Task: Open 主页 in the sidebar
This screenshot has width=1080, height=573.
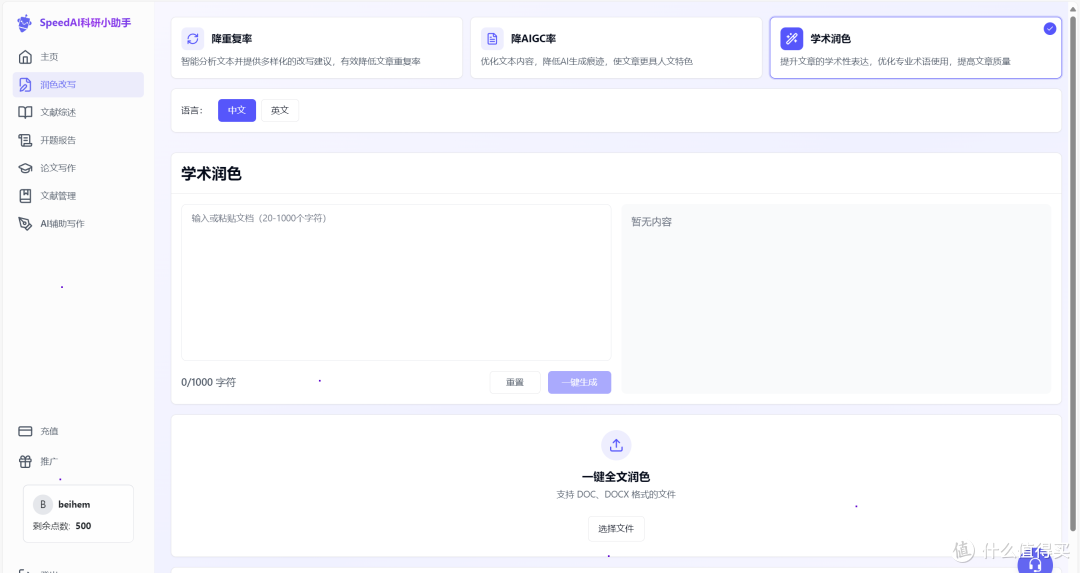Action: point(78,56)
